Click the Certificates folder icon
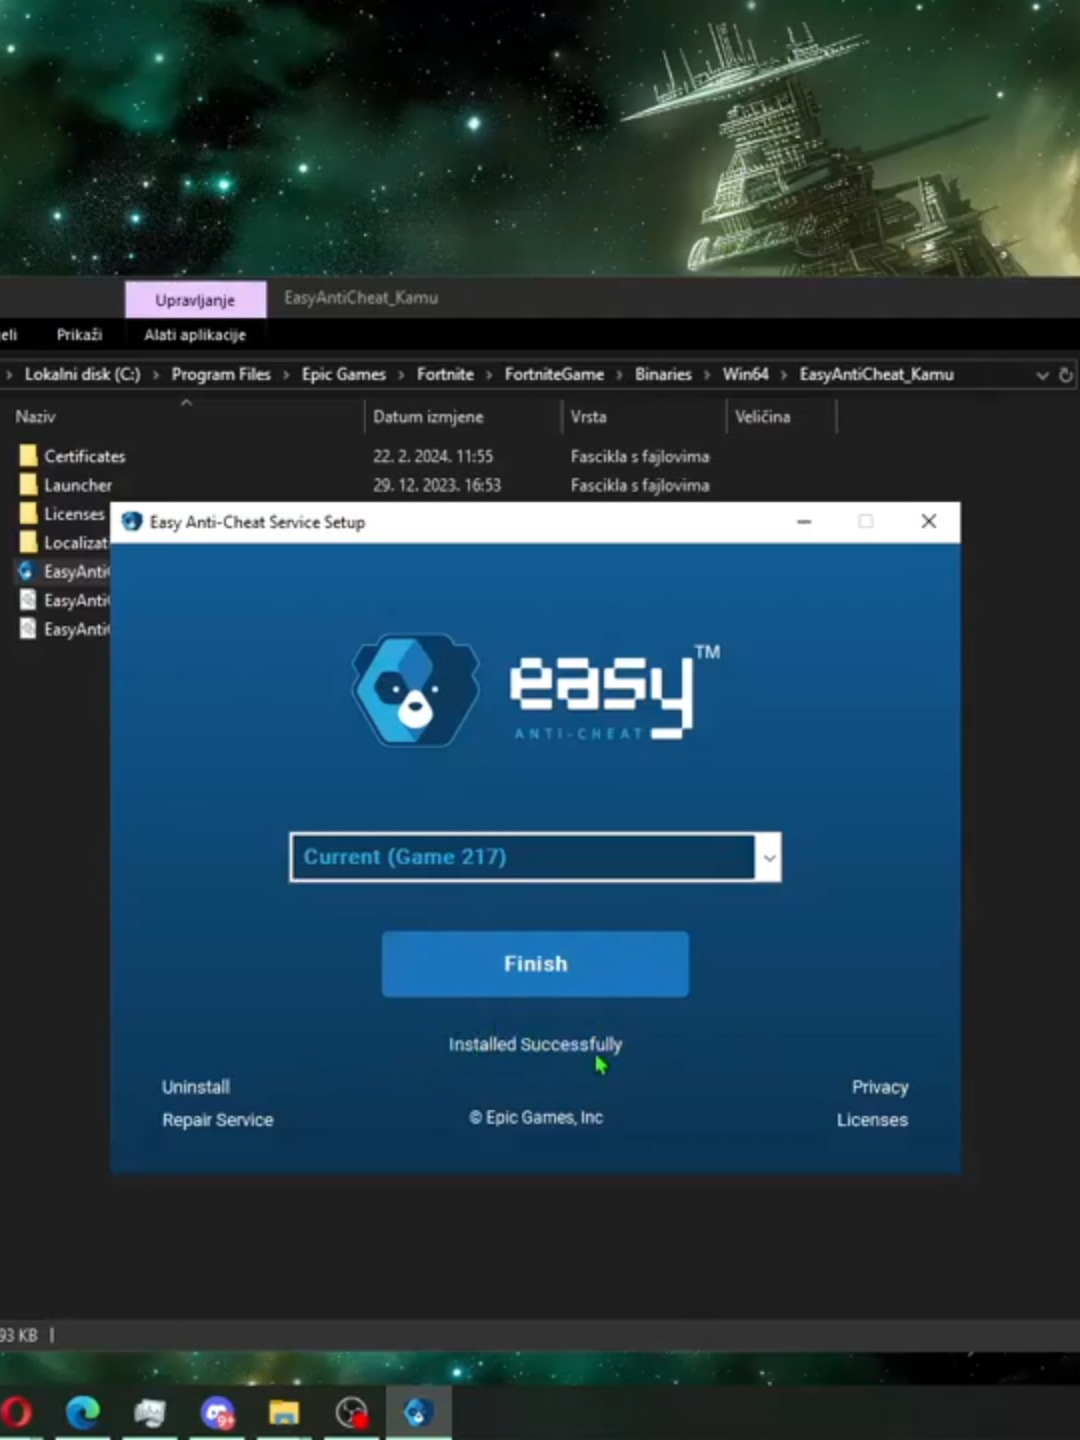Screen dimensions: 1080x1440 28,456
